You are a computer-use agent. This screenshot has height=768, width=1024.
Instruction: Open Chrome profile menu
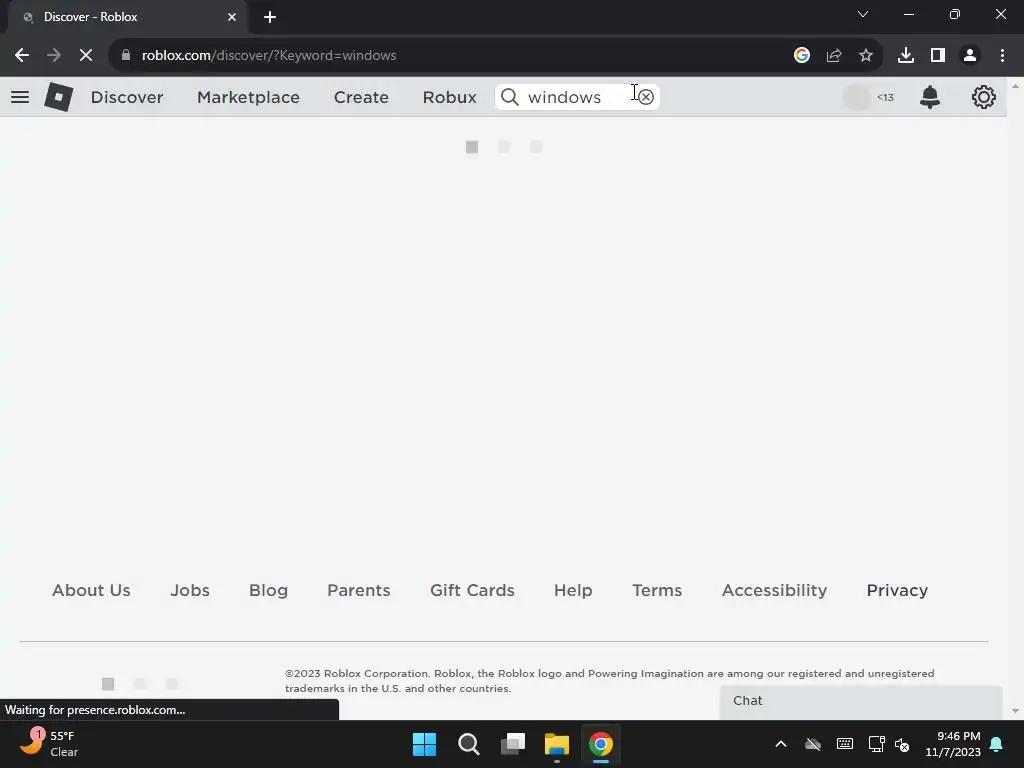[x=970, y=56]
